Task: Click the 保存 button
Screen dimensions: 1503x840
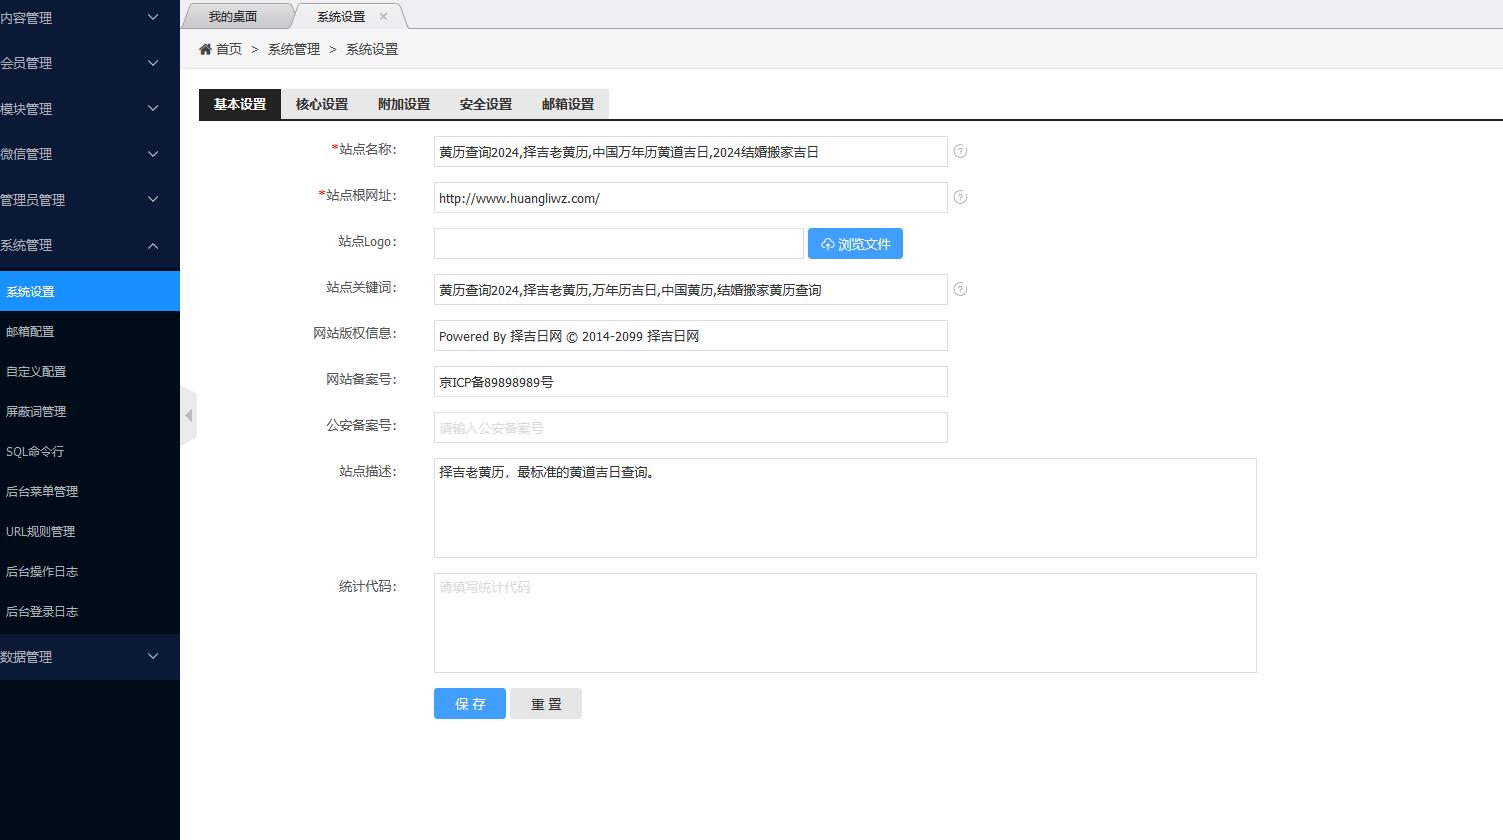Action: (470, 704)
